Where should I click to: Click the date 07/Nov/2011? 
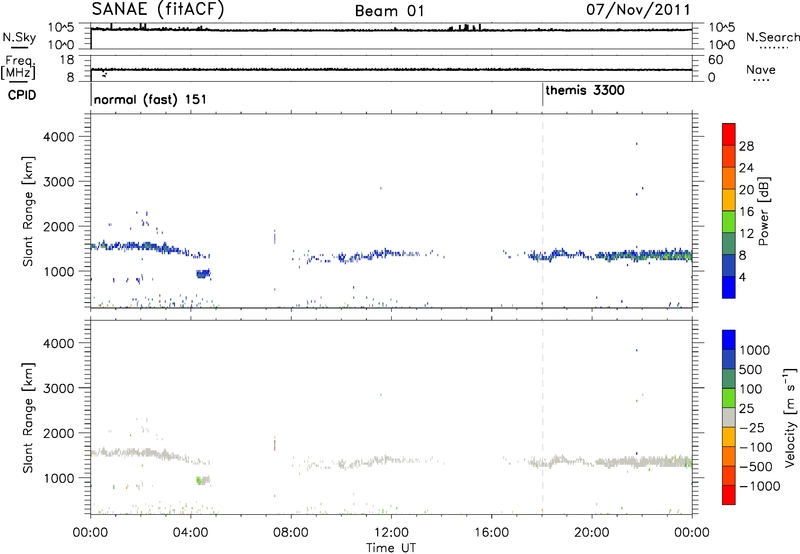point(638,10)
